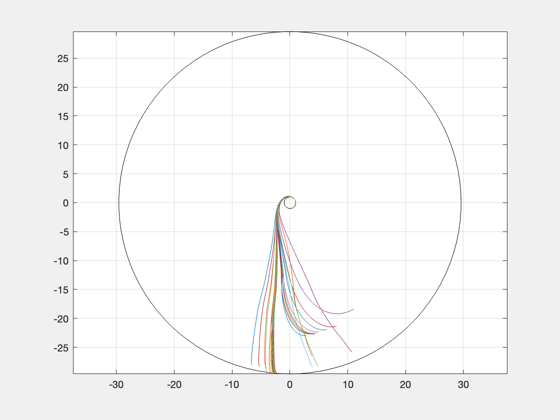
Task: Click the x-axis tick label 30
Action: 463,385
